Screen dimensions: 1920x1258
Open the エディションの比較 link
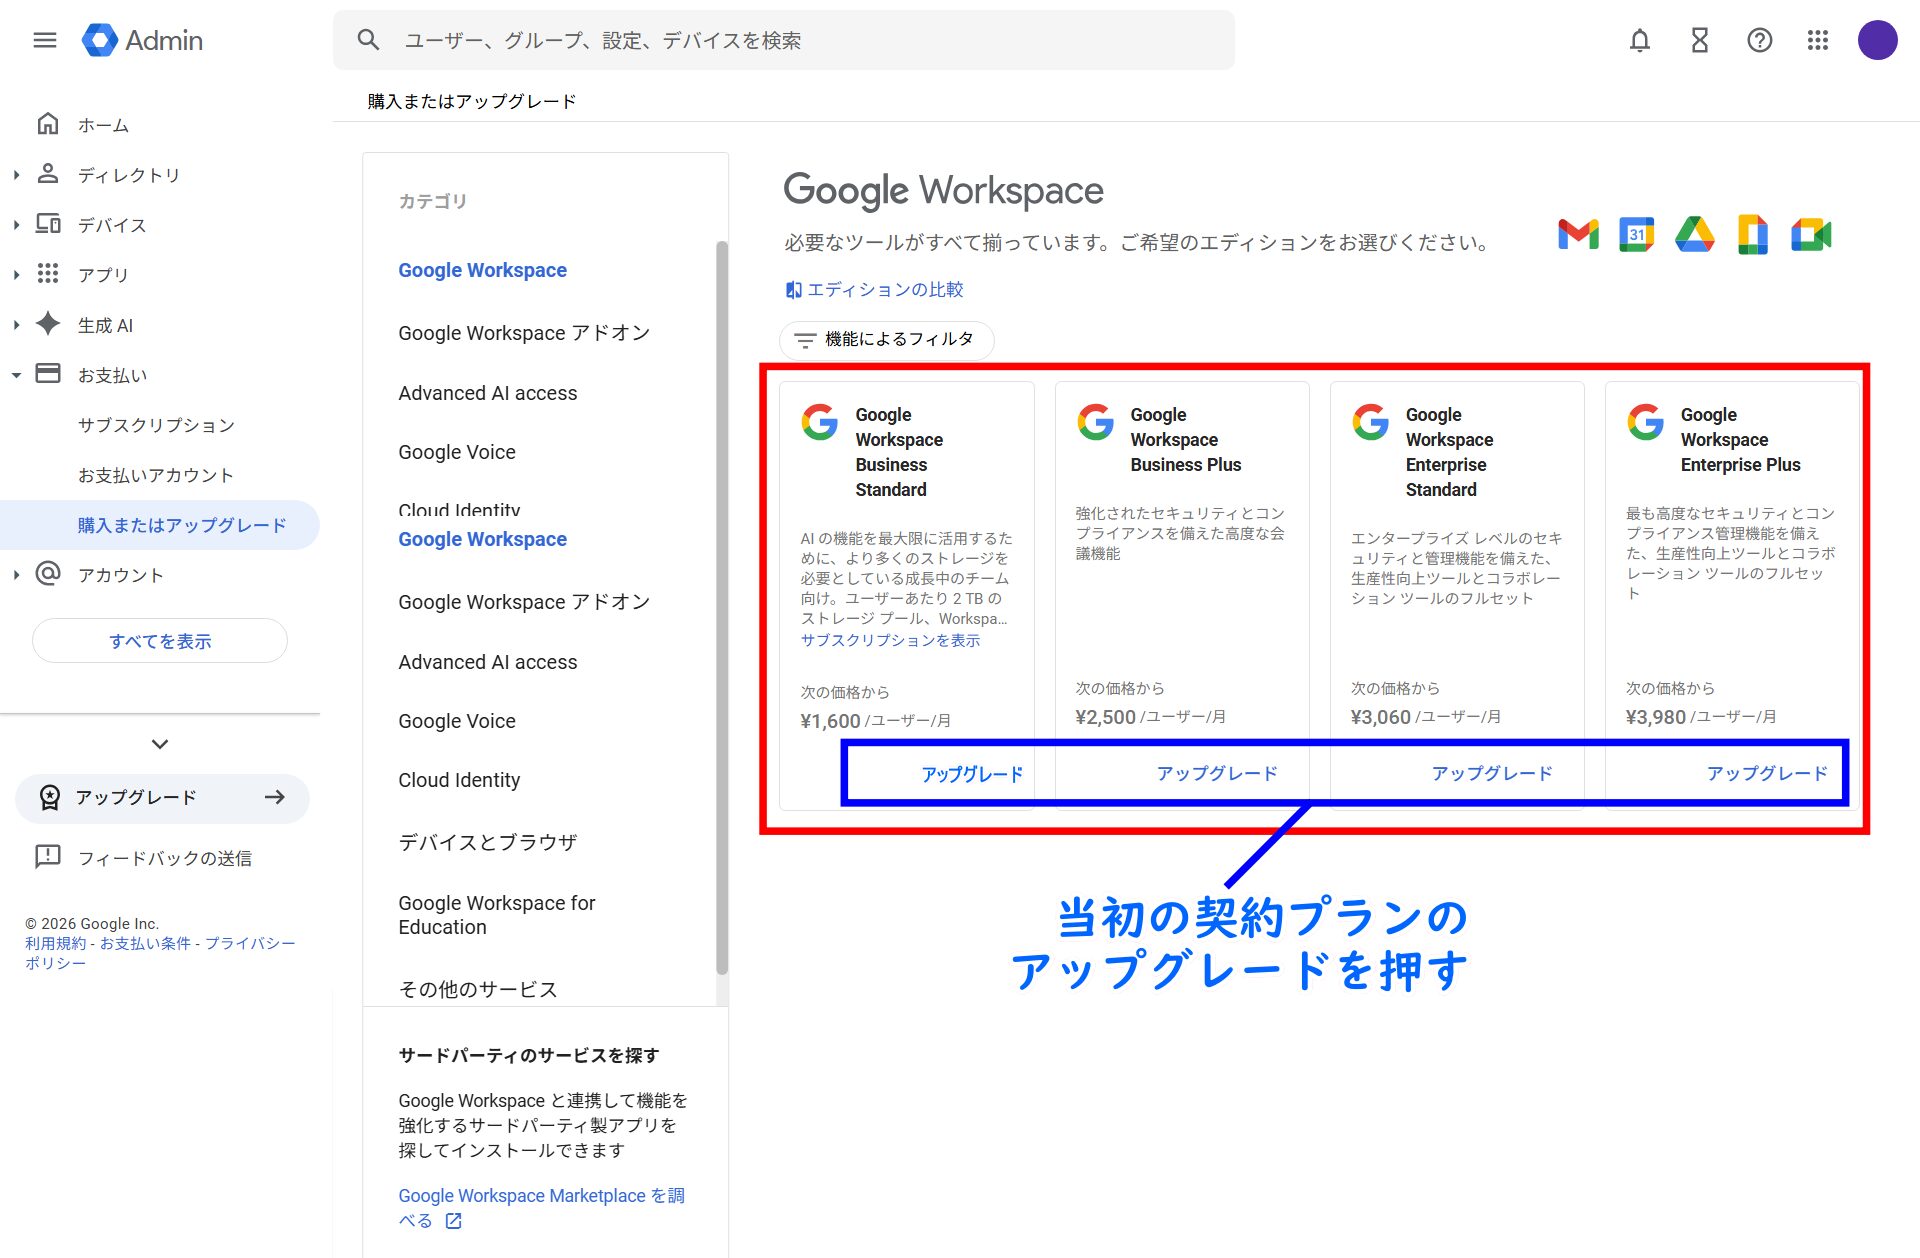coord(884,289)
